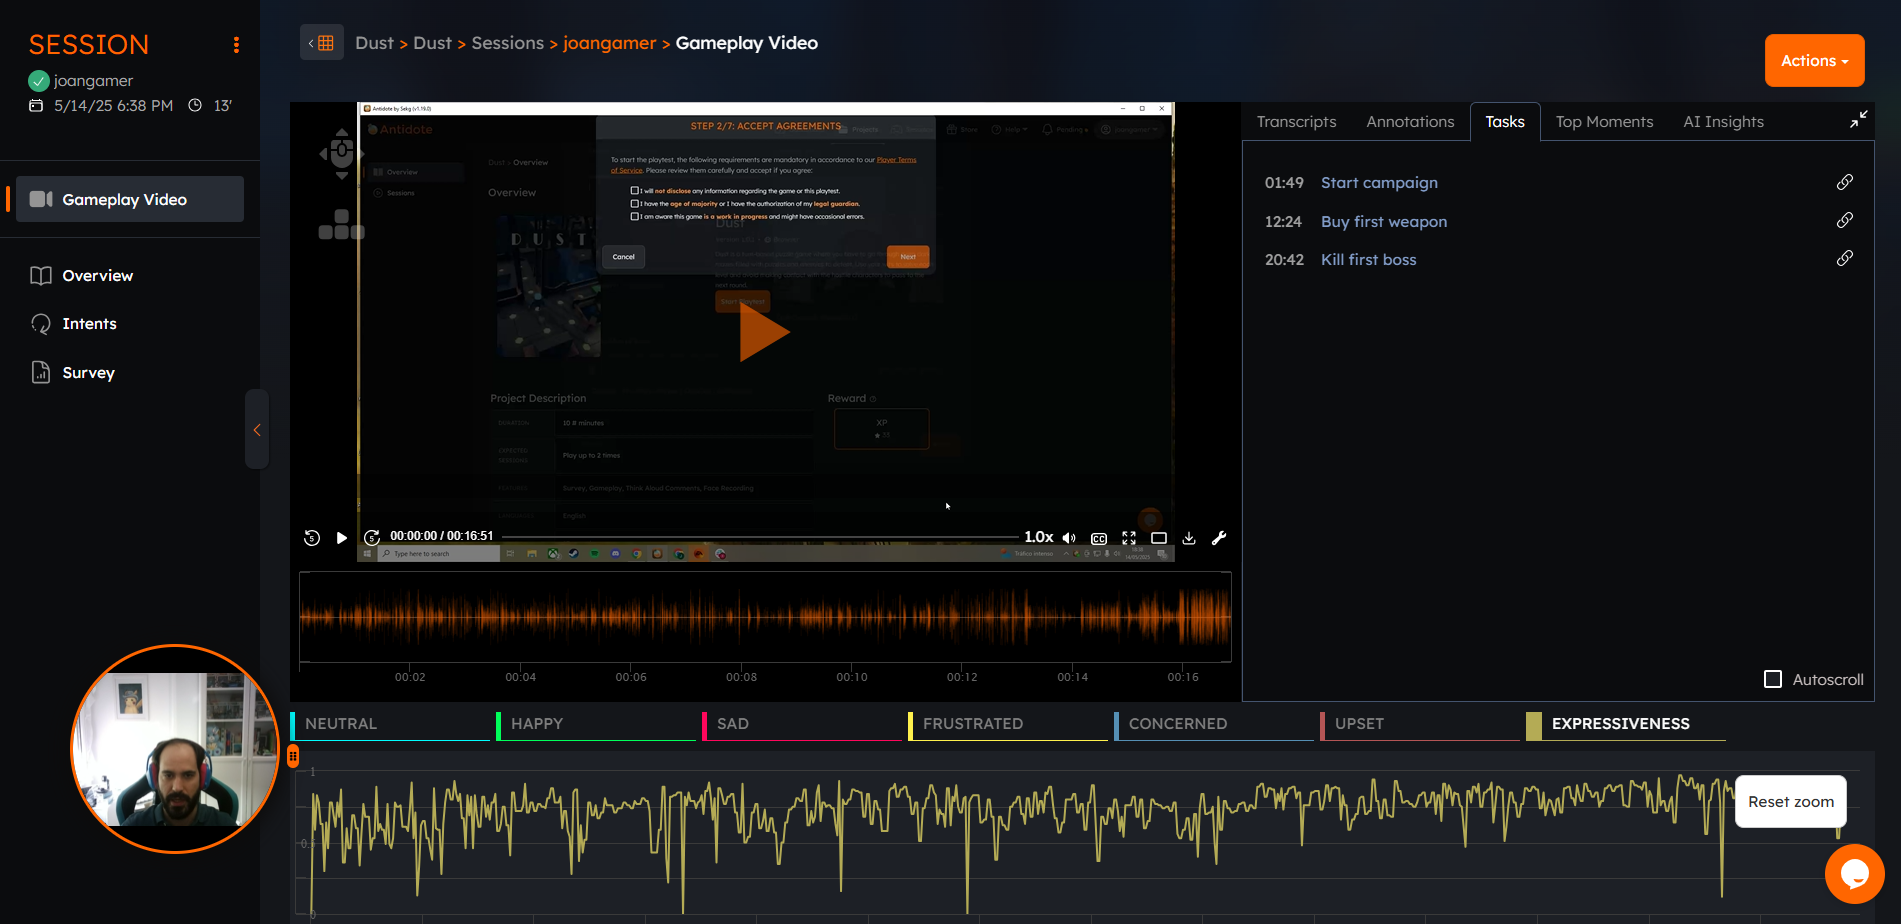Open the Transcripts tab
This screenshot has height=924, width=1901.
[1296, 122]
